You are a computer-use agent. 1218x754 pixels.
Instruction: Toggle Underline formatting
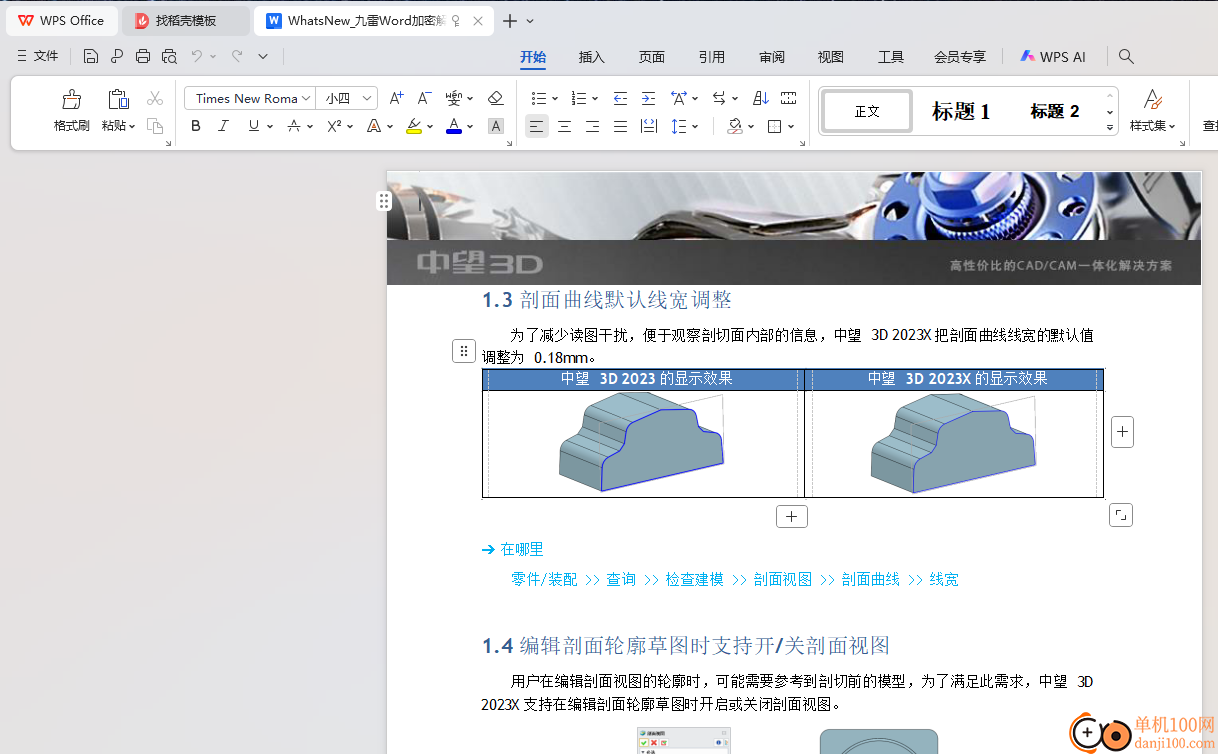253,126
